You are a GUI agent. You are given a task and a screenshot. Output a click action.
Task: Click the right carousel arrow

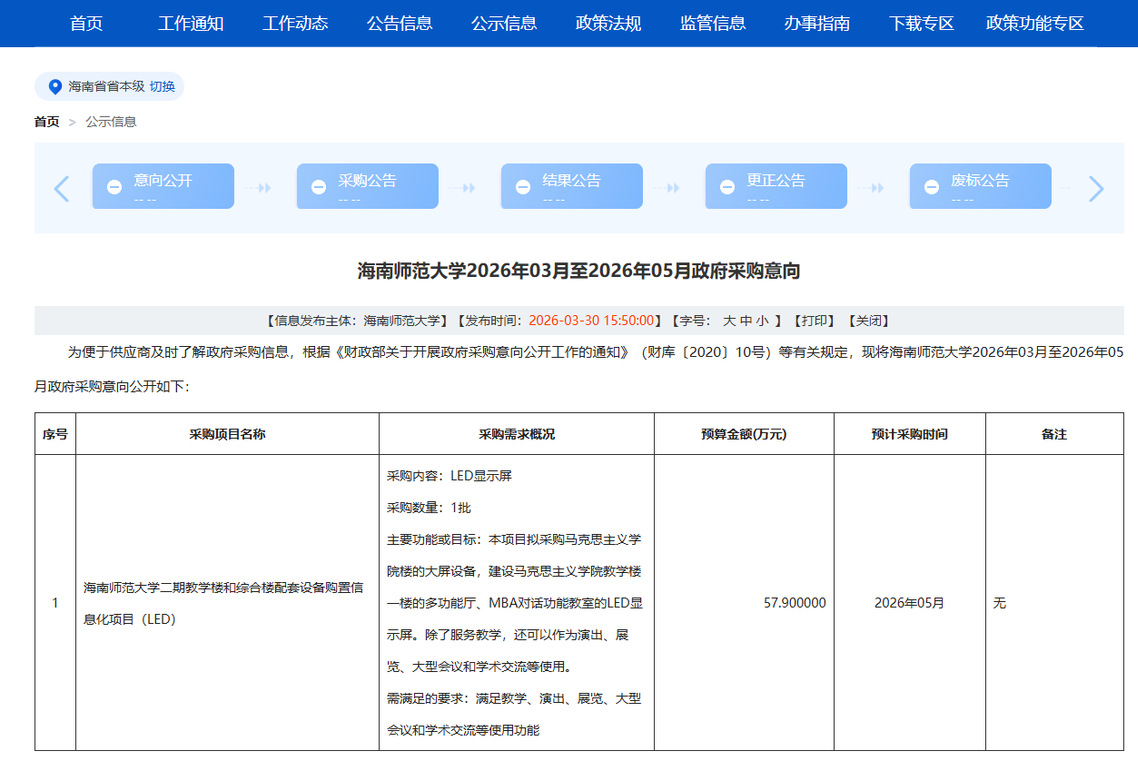point(1096,188)
